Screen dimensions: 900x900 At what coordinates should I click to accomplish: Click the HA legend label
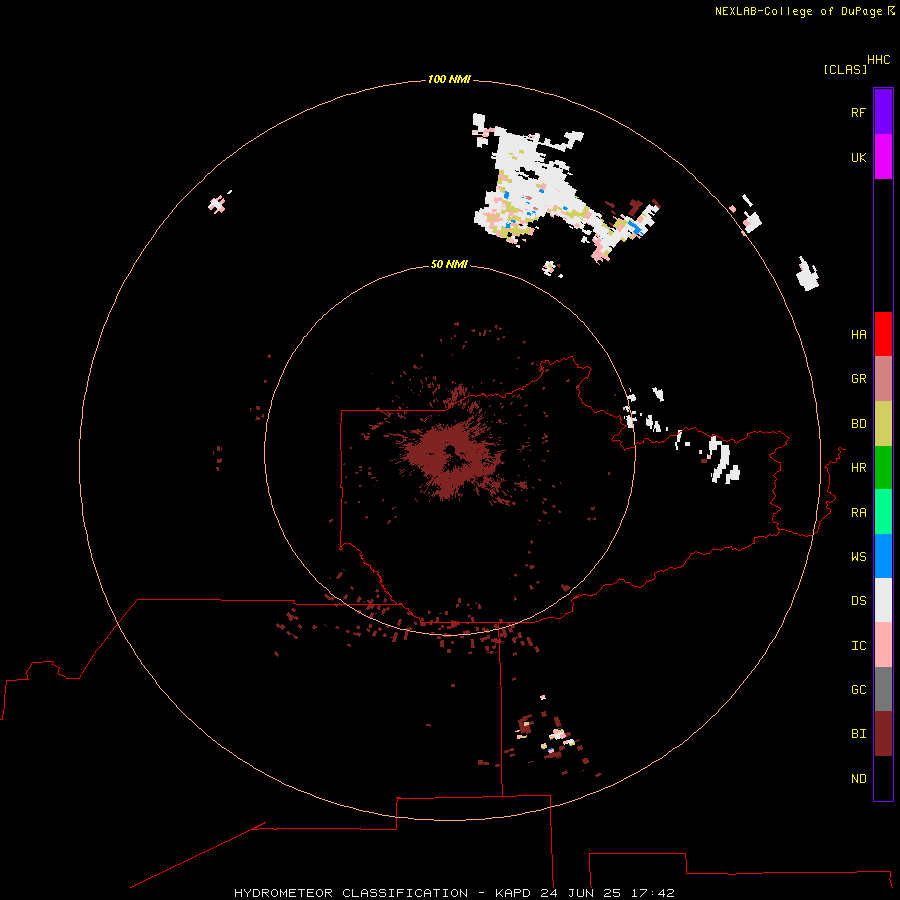coord(858,335)
